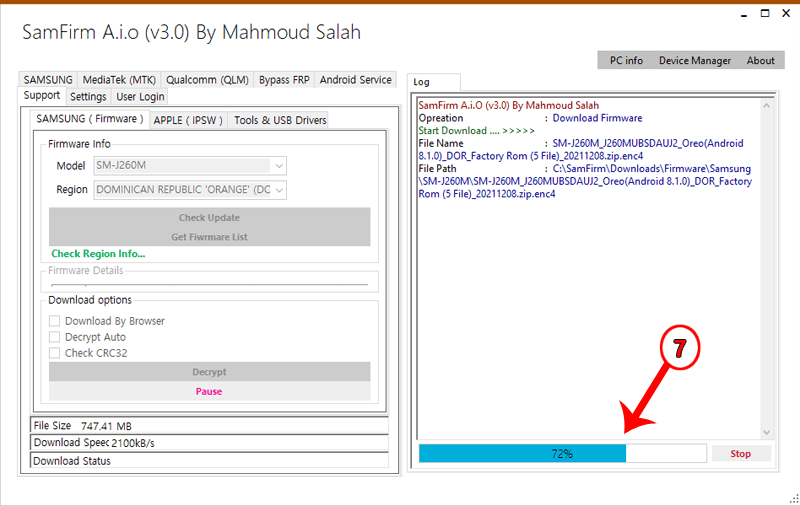The width and height of the screenshot is (800, 506).
Task: Click the 72% download progress bar
Action: [562, 453]
